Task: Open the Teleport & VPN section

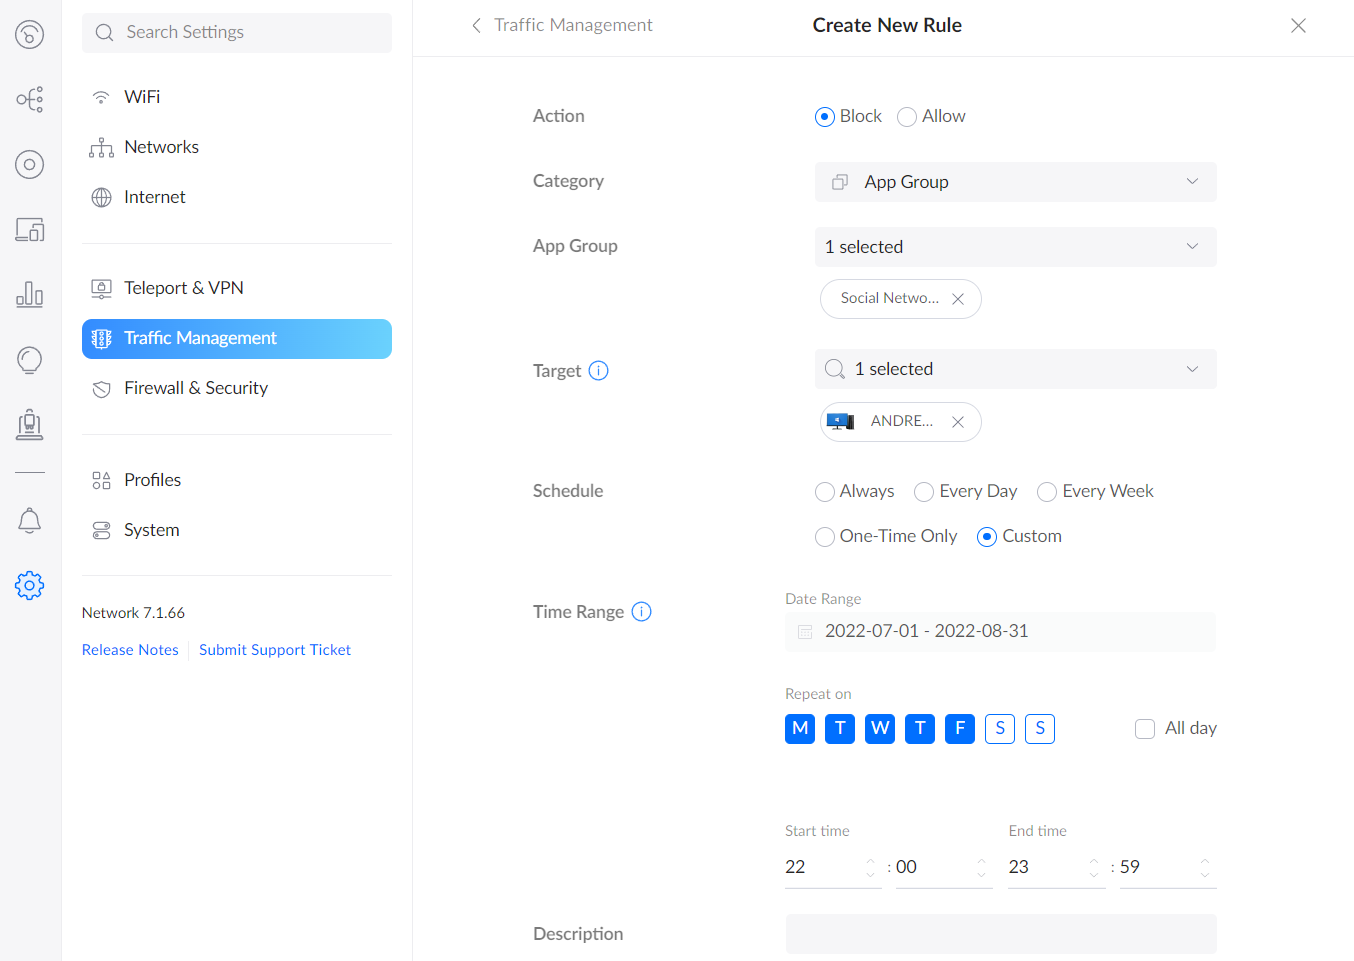Action: (x=184, y=288)
